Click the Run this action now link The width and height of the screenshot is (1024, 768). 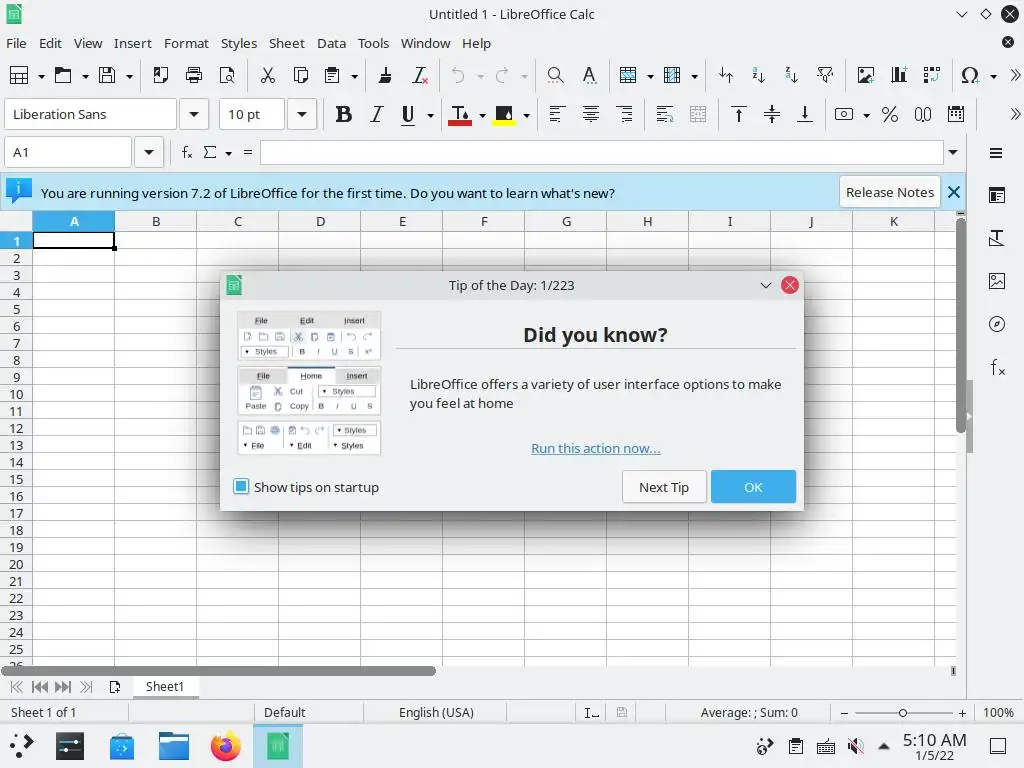pos(595,448)
